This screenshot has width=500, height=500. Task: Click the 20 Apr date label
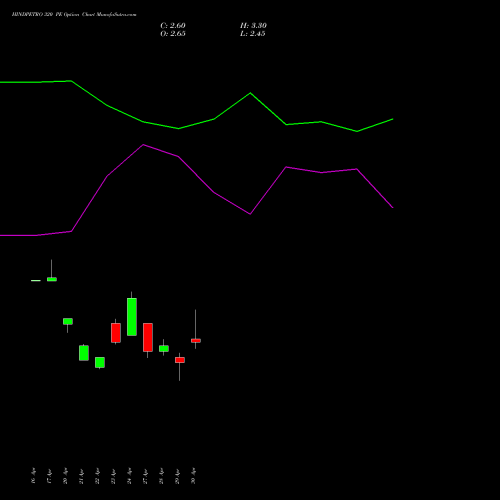click(x=65, y=476)
